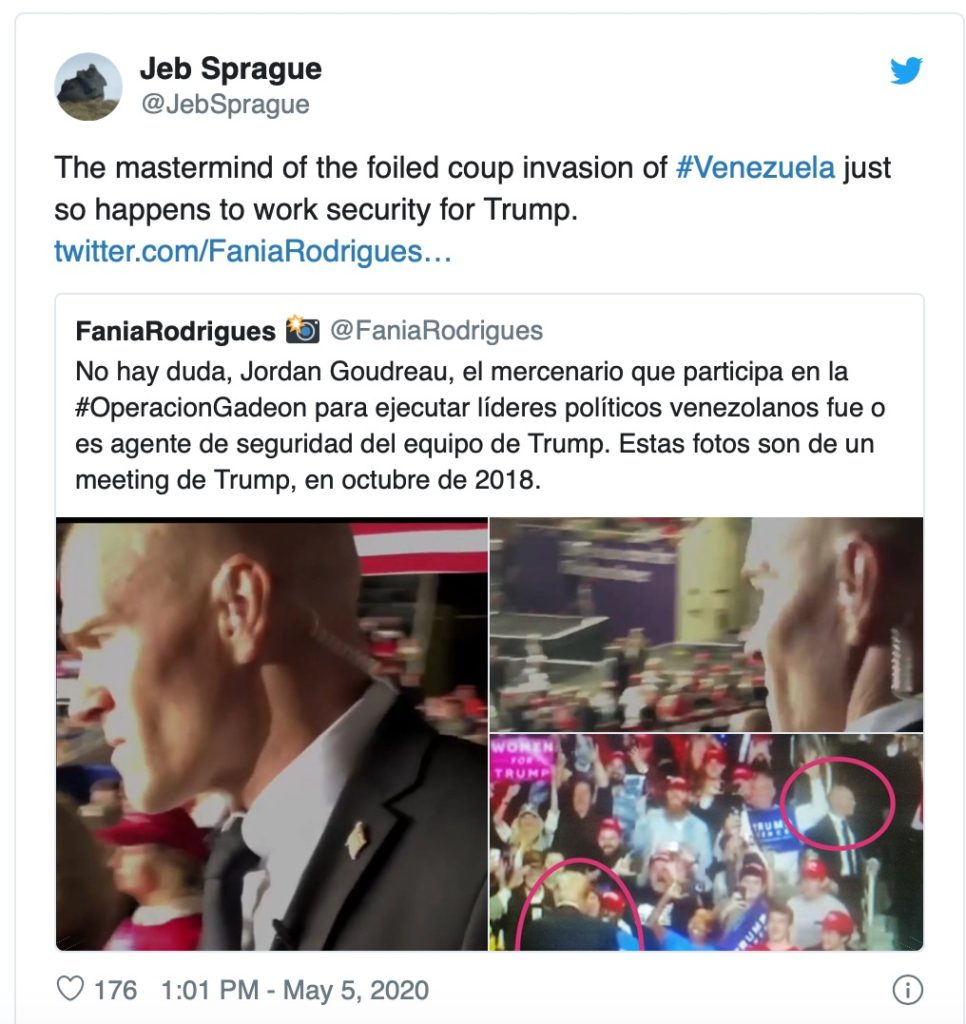
Task: Open Jeb Sprague's profile avatar
Action: 88,86
